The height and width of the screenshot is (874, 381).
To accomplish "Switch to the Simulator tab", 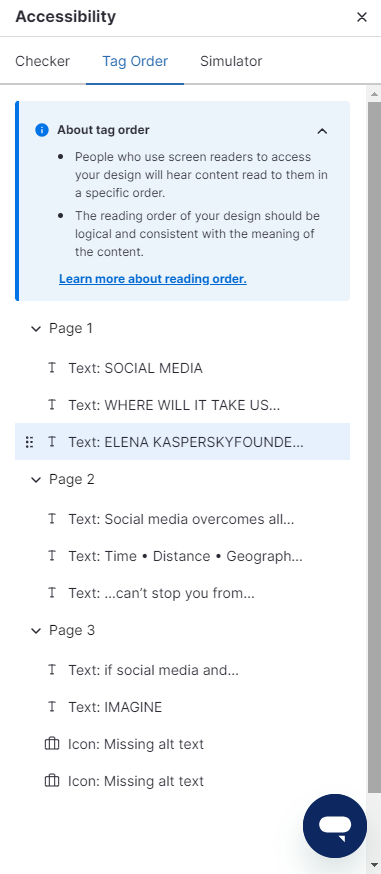I will coord(231,61).
